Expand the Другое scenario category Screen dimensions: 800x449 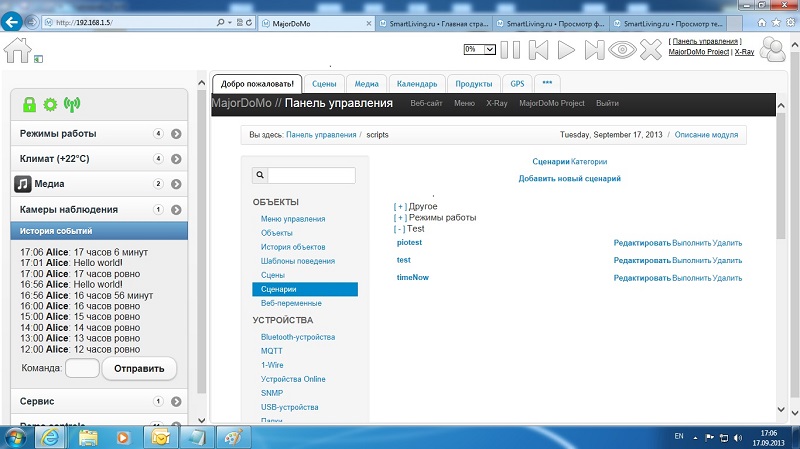pyautogui.click(x=400, y=206)
